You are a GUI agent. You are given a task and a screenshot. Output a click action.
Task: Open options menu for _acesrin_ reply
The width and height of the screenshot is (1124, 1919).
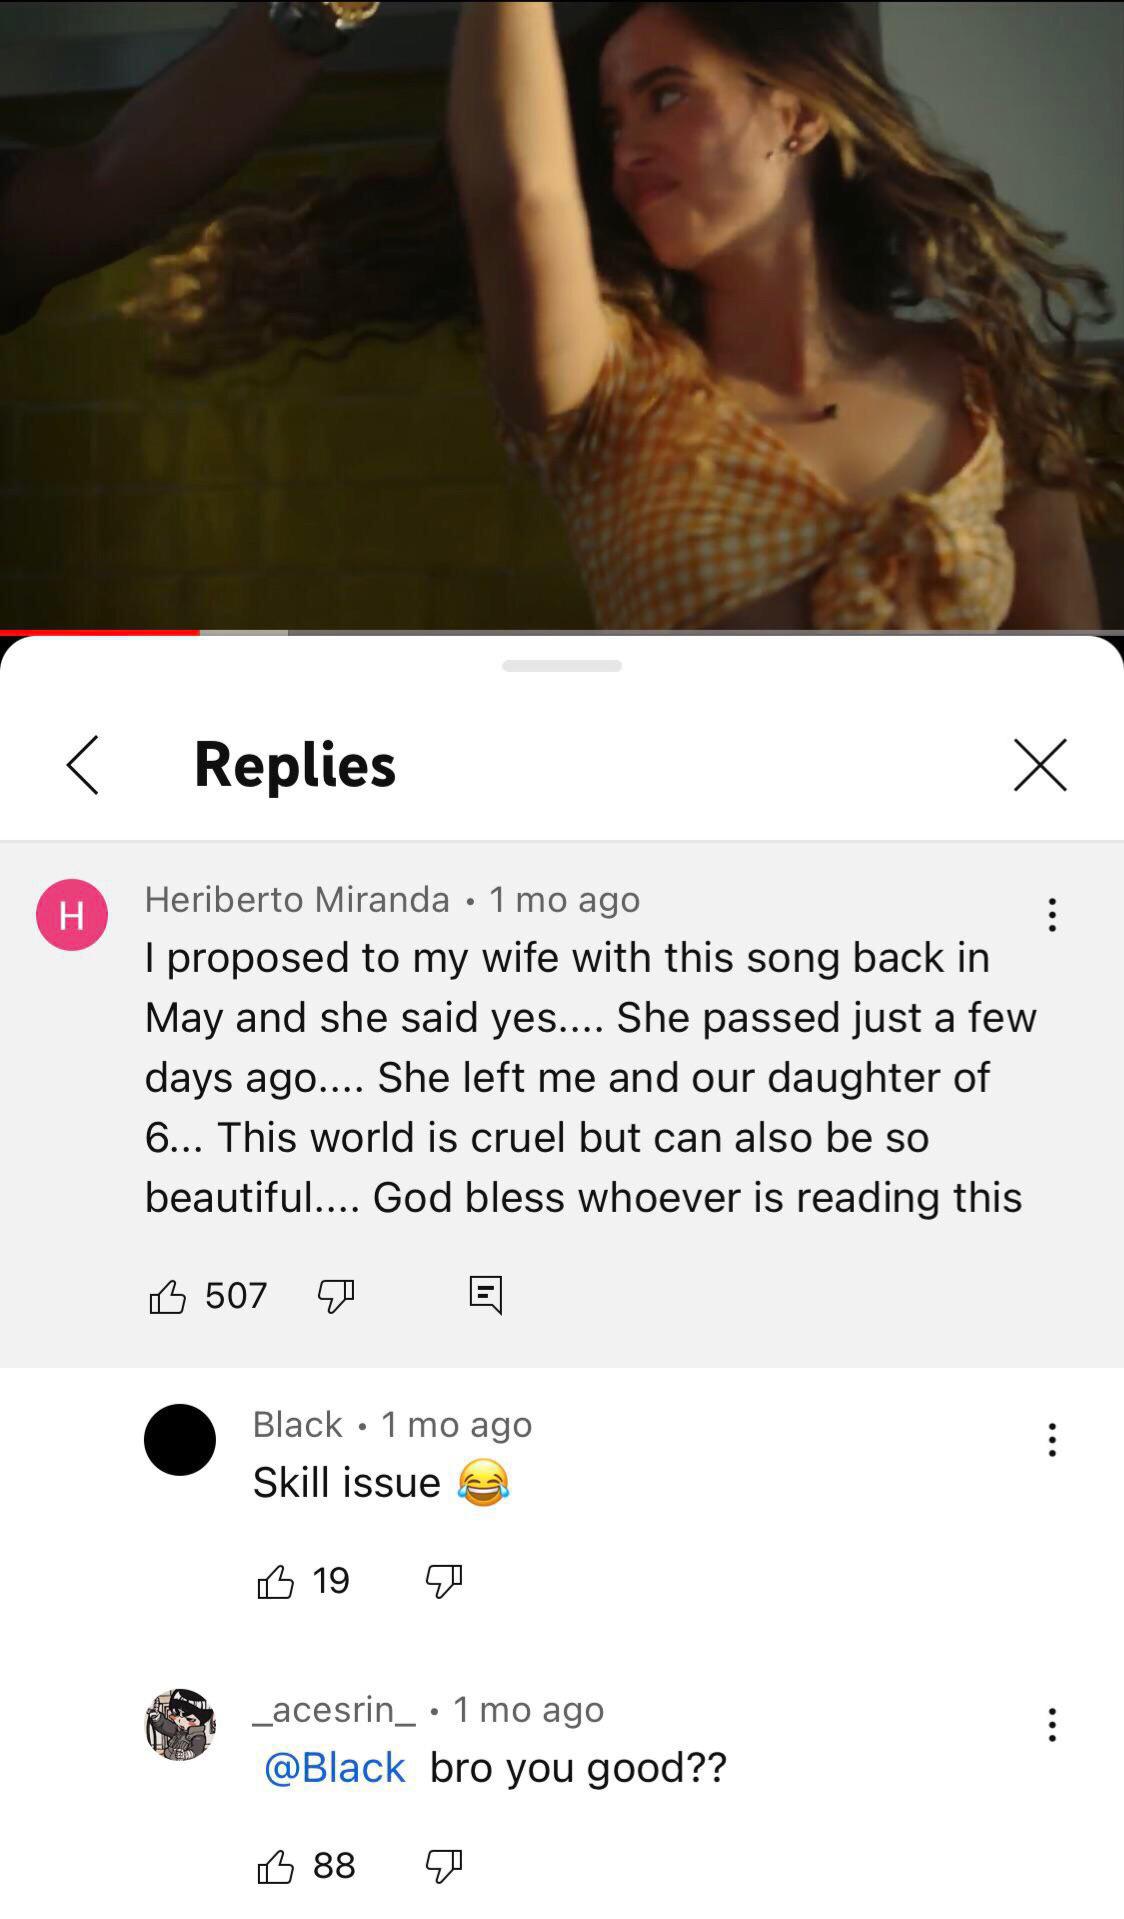coord(1052,1725)
